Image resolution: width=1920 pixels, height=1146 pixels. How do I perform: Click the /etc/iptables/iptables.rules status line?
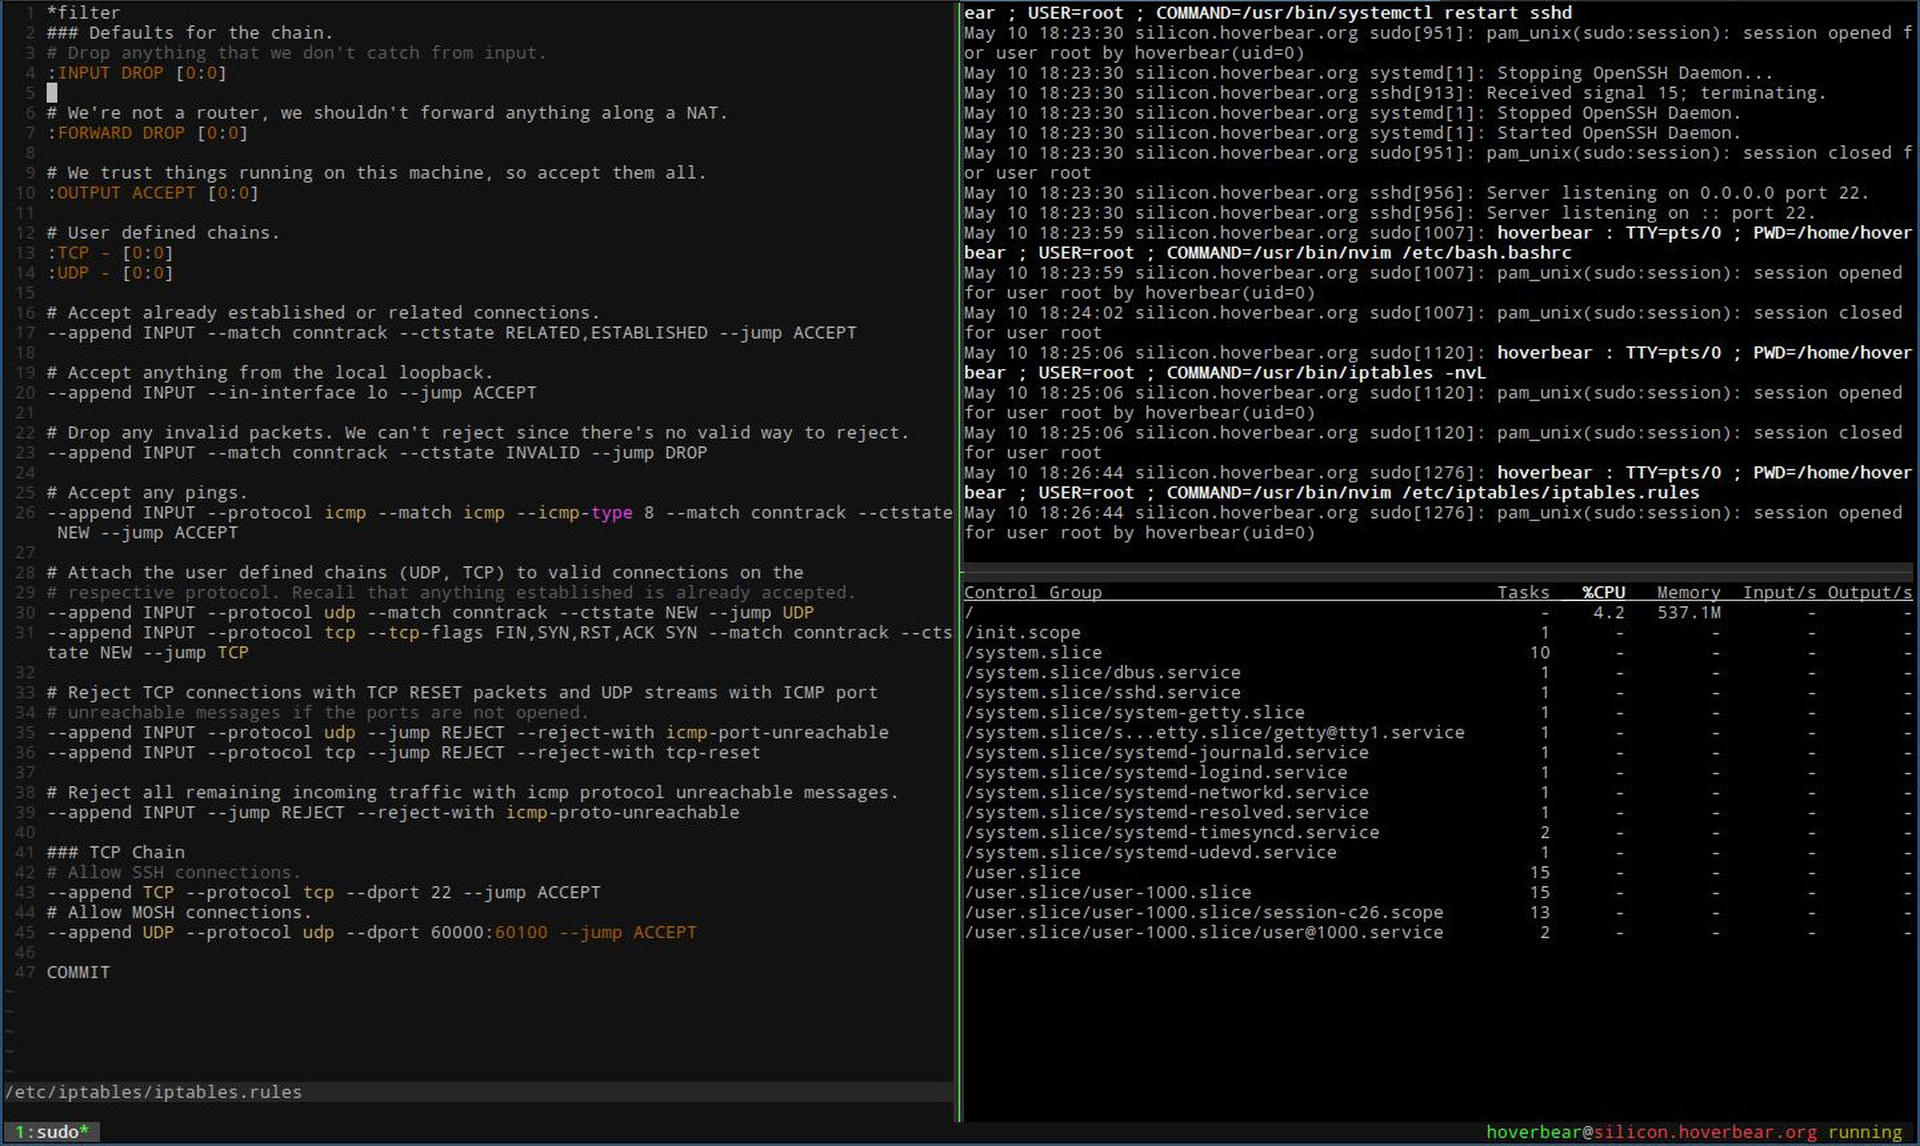pos(153,1092)
